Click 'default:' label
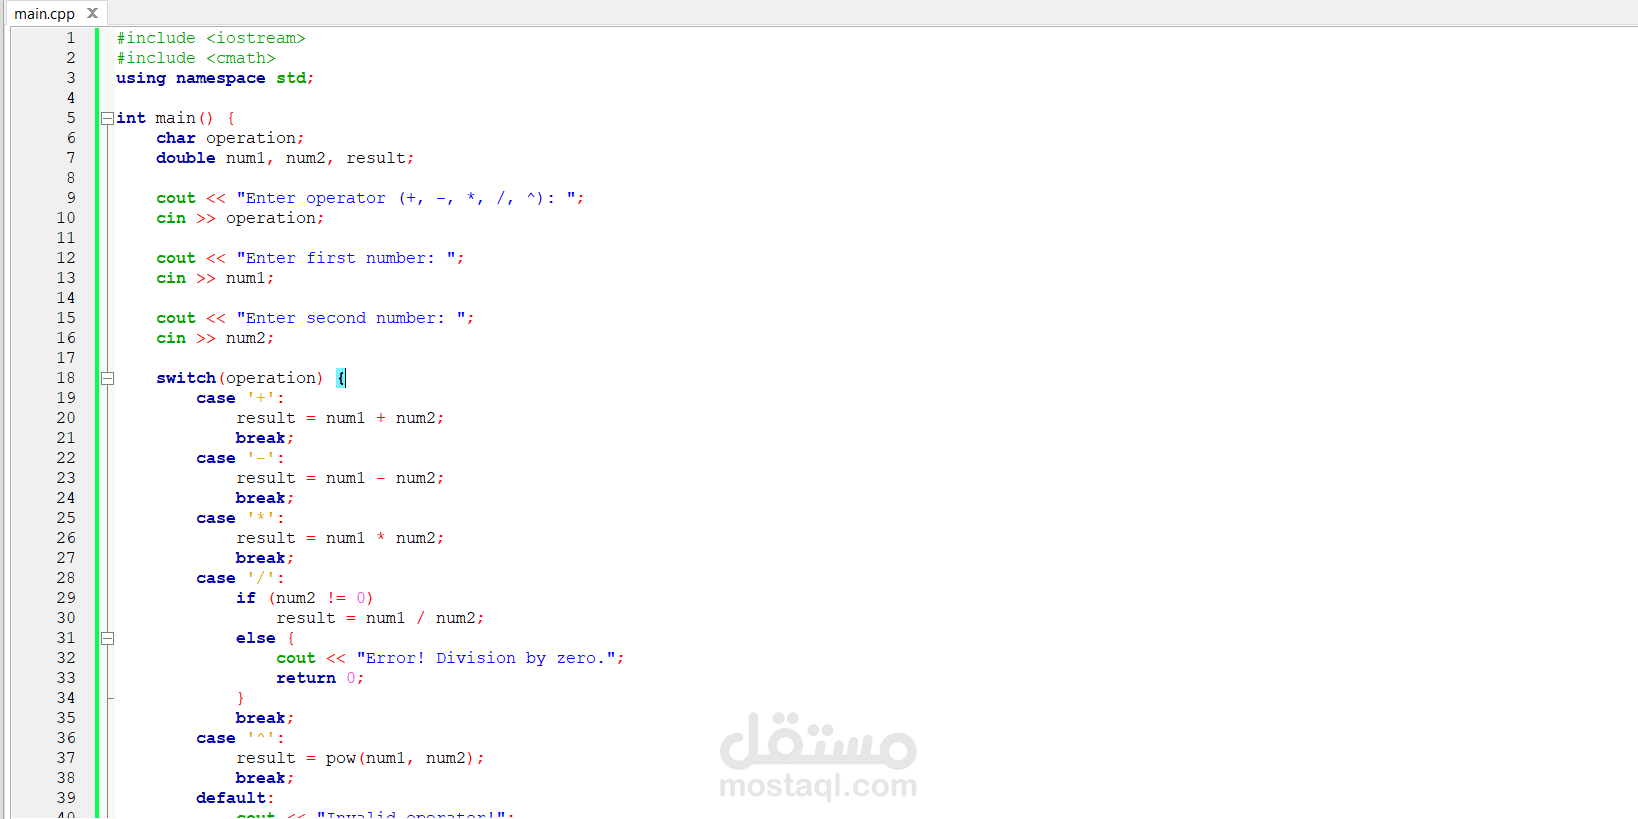Screen dimensions: 1638x819 coord(235,798)
